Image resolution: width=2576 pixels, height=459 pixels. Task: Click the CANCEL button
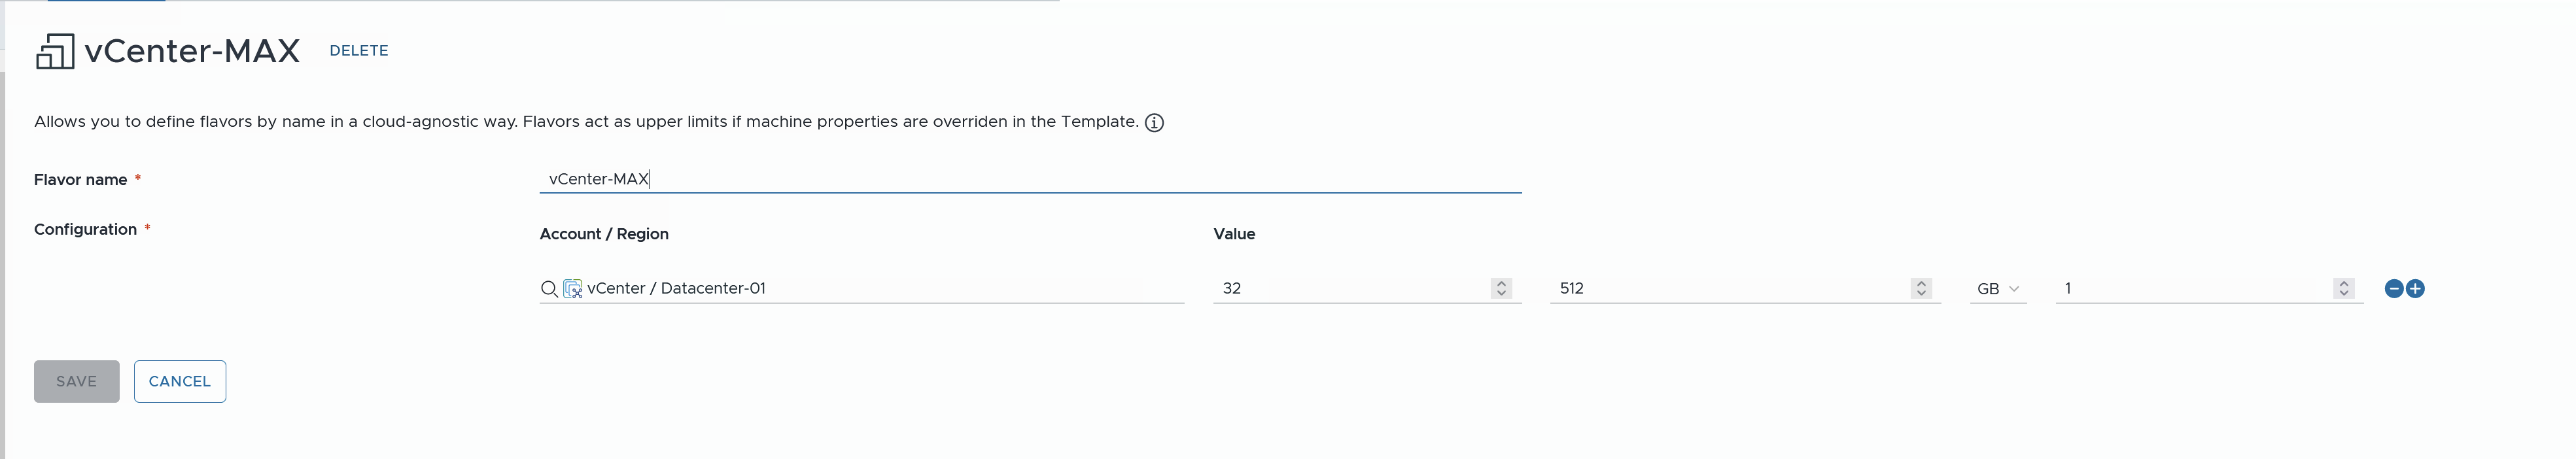tap(180, 381)
